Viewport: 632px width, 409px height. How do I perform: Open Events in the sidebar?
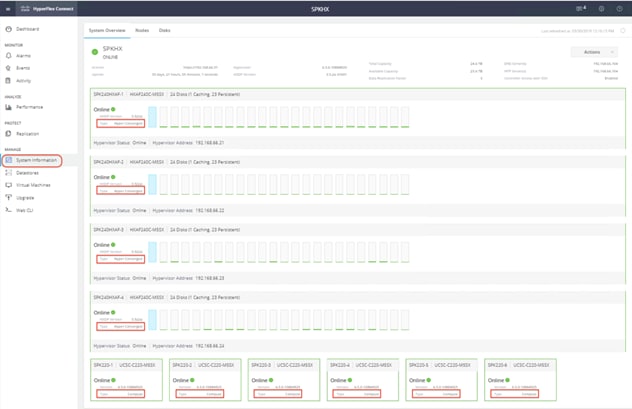click(x=23, y=68)
